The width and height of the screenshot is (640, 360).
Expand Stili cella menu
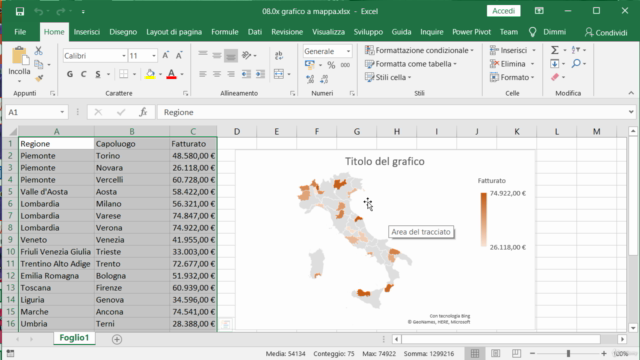pyautogui.click(x=388, y=77)
